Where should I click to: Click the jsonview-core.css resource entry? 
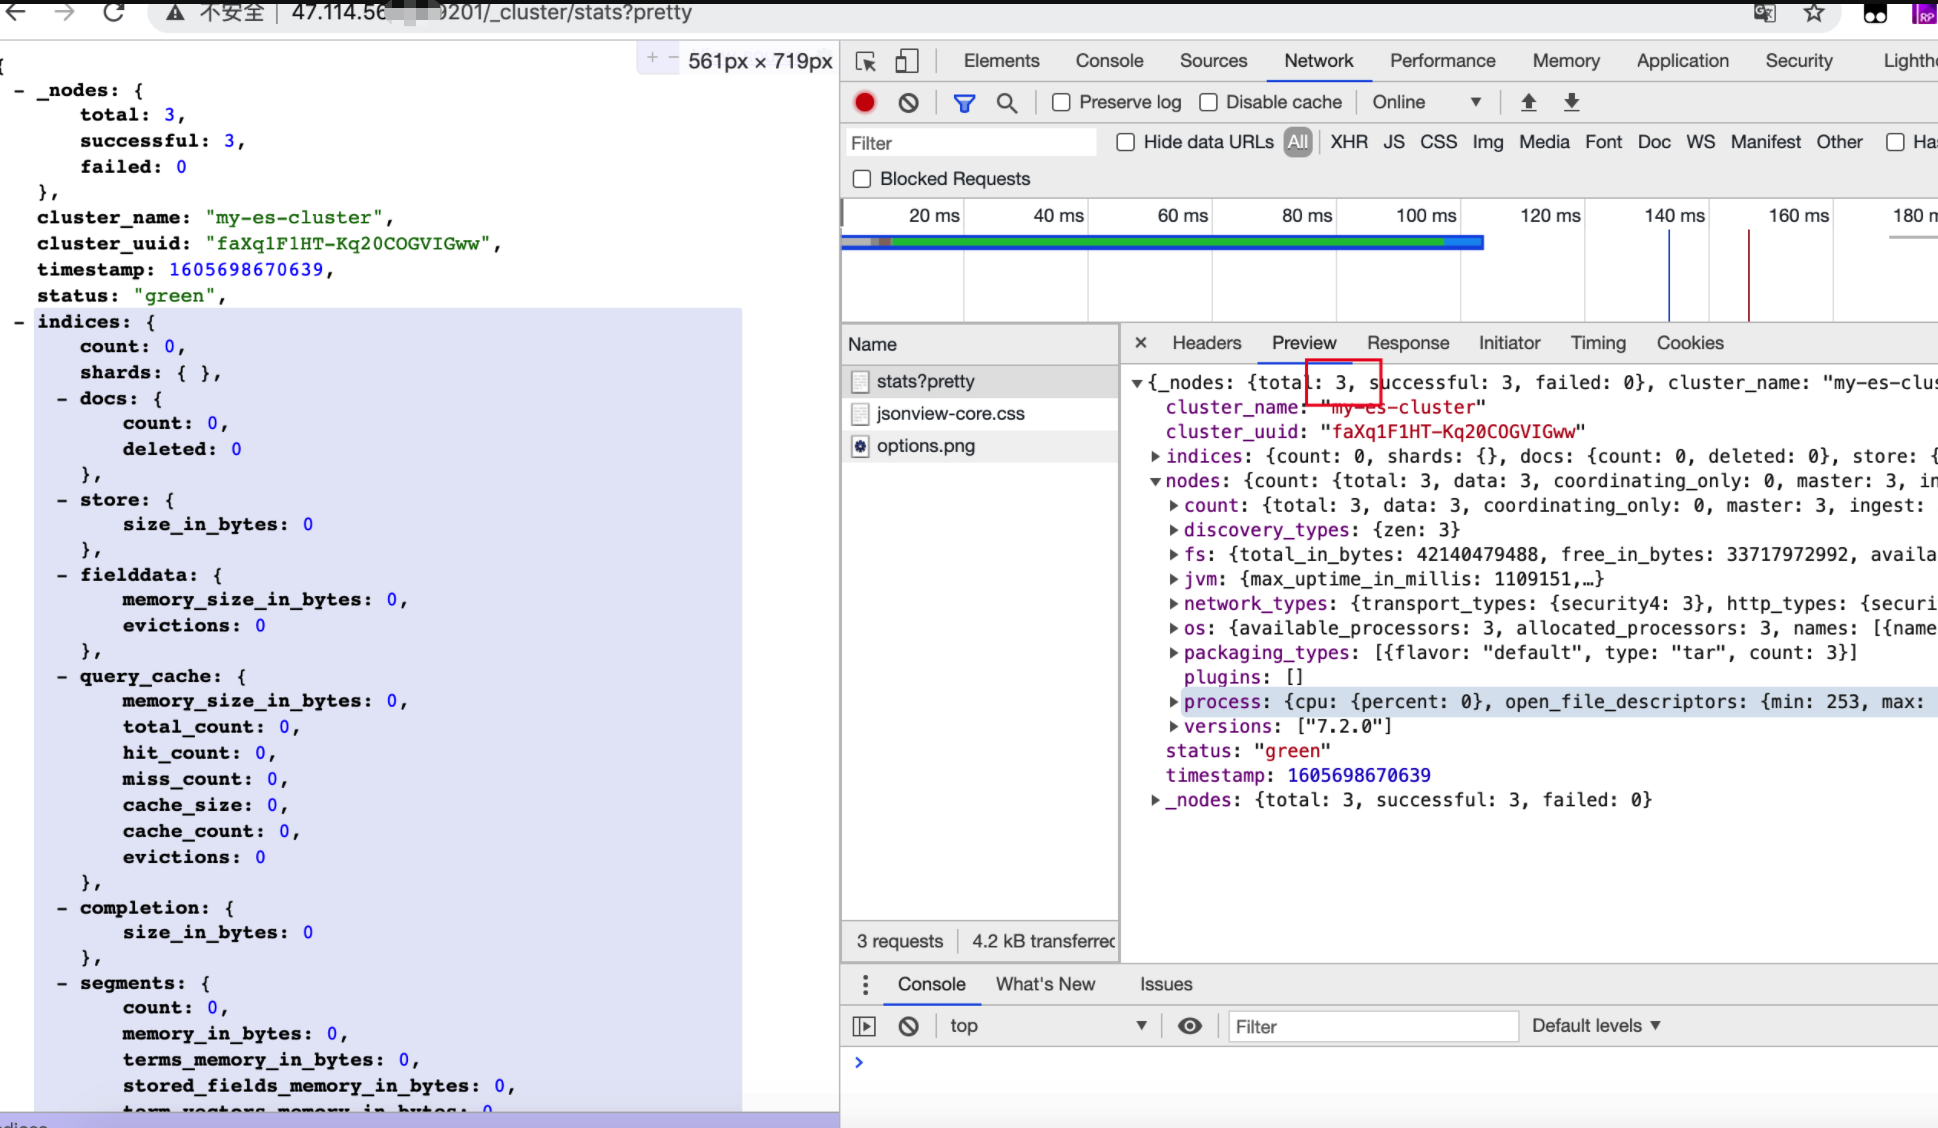pyautogui.click(x=950, y=414)
